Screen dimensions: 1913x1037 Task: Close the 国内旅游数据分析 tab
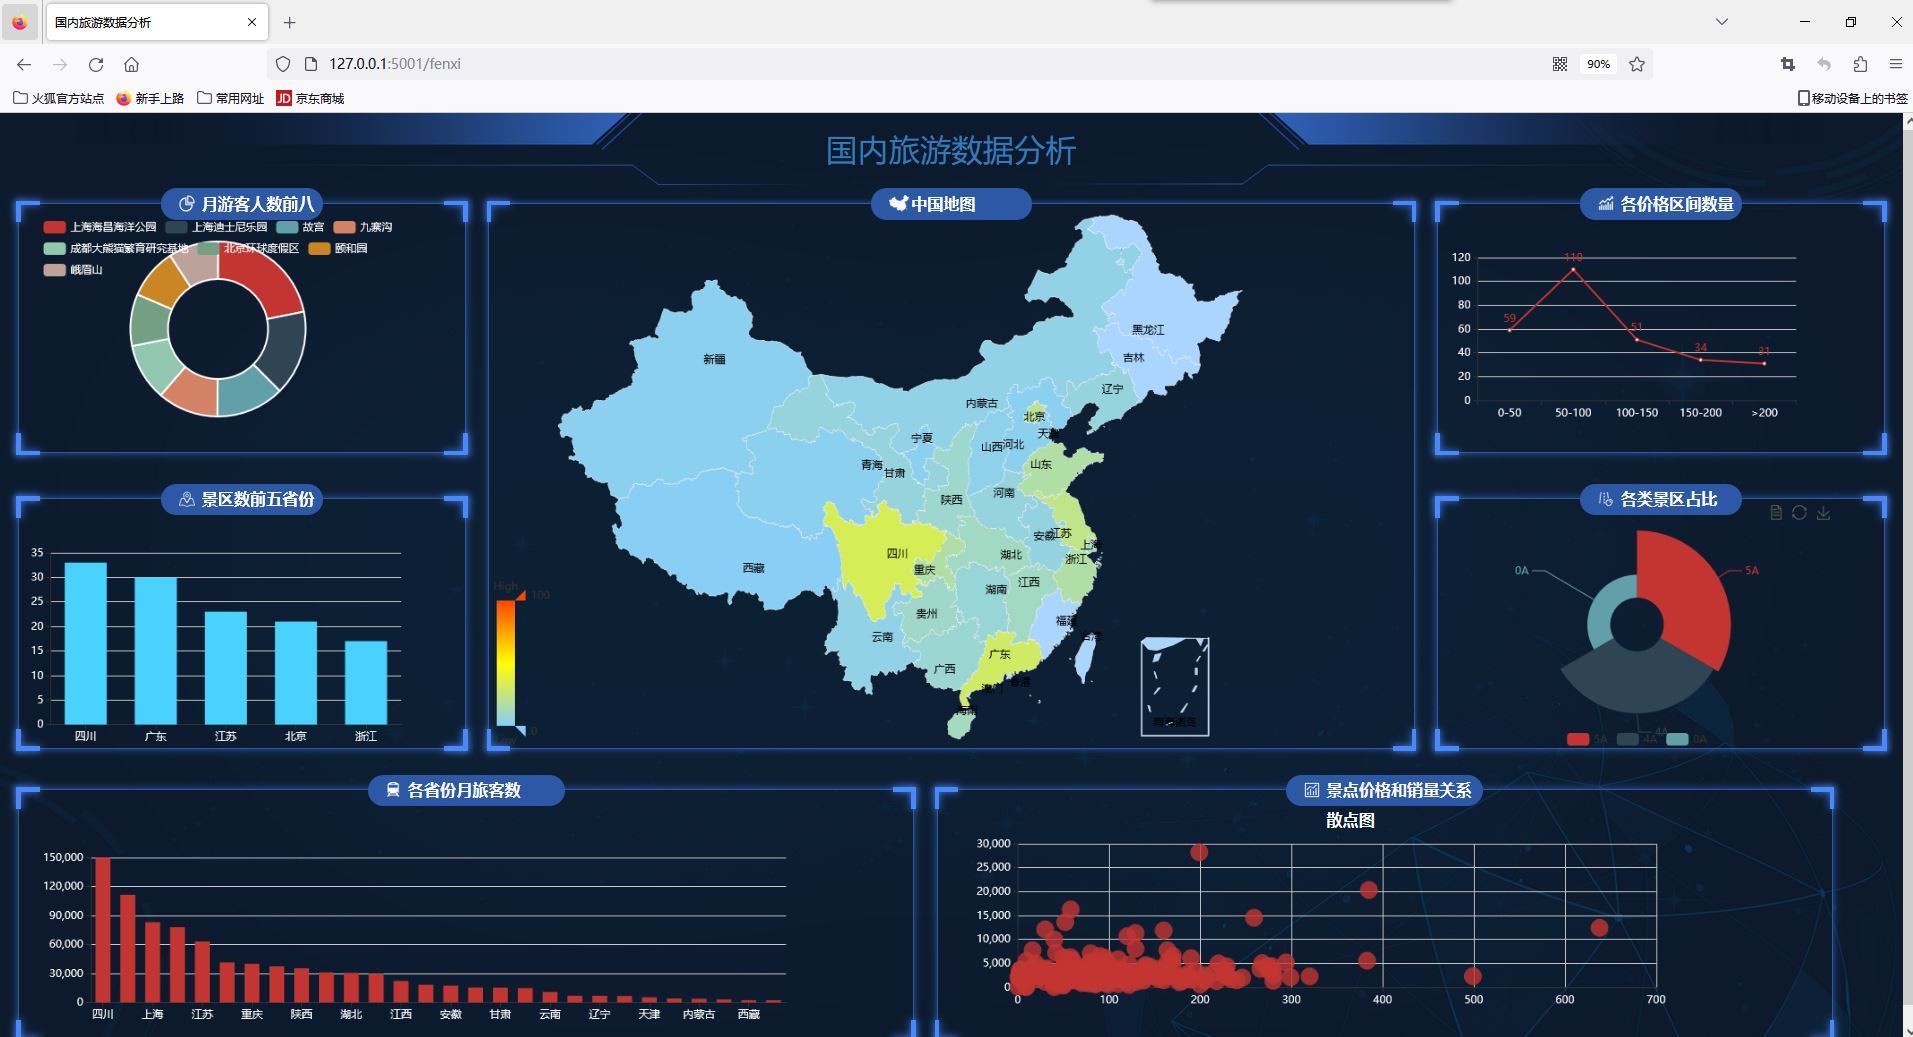point(252,22)
